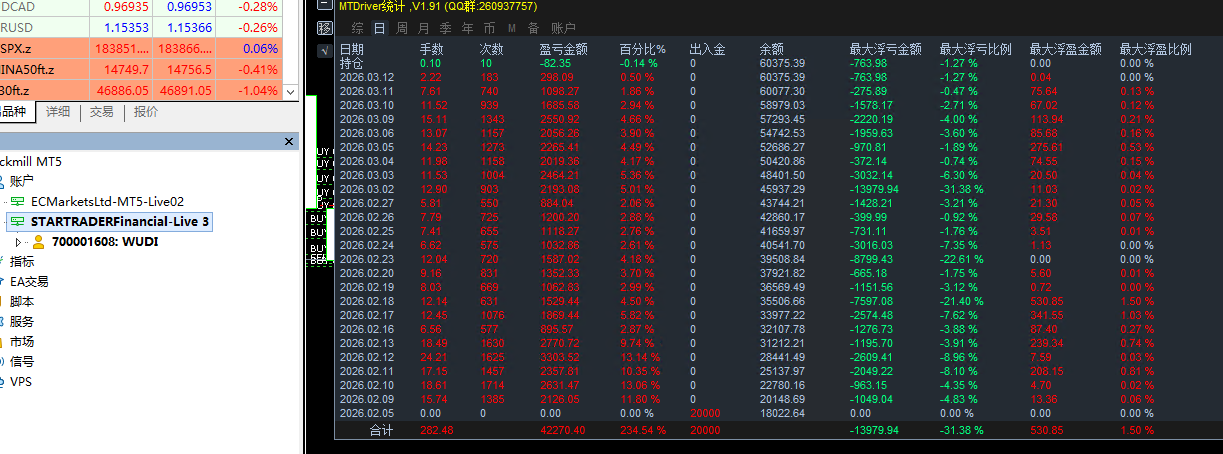Viewport: 1223px width, 454px height.
Task: Click the 最大浮盈比例 column header
Action: coord(1156,49)
